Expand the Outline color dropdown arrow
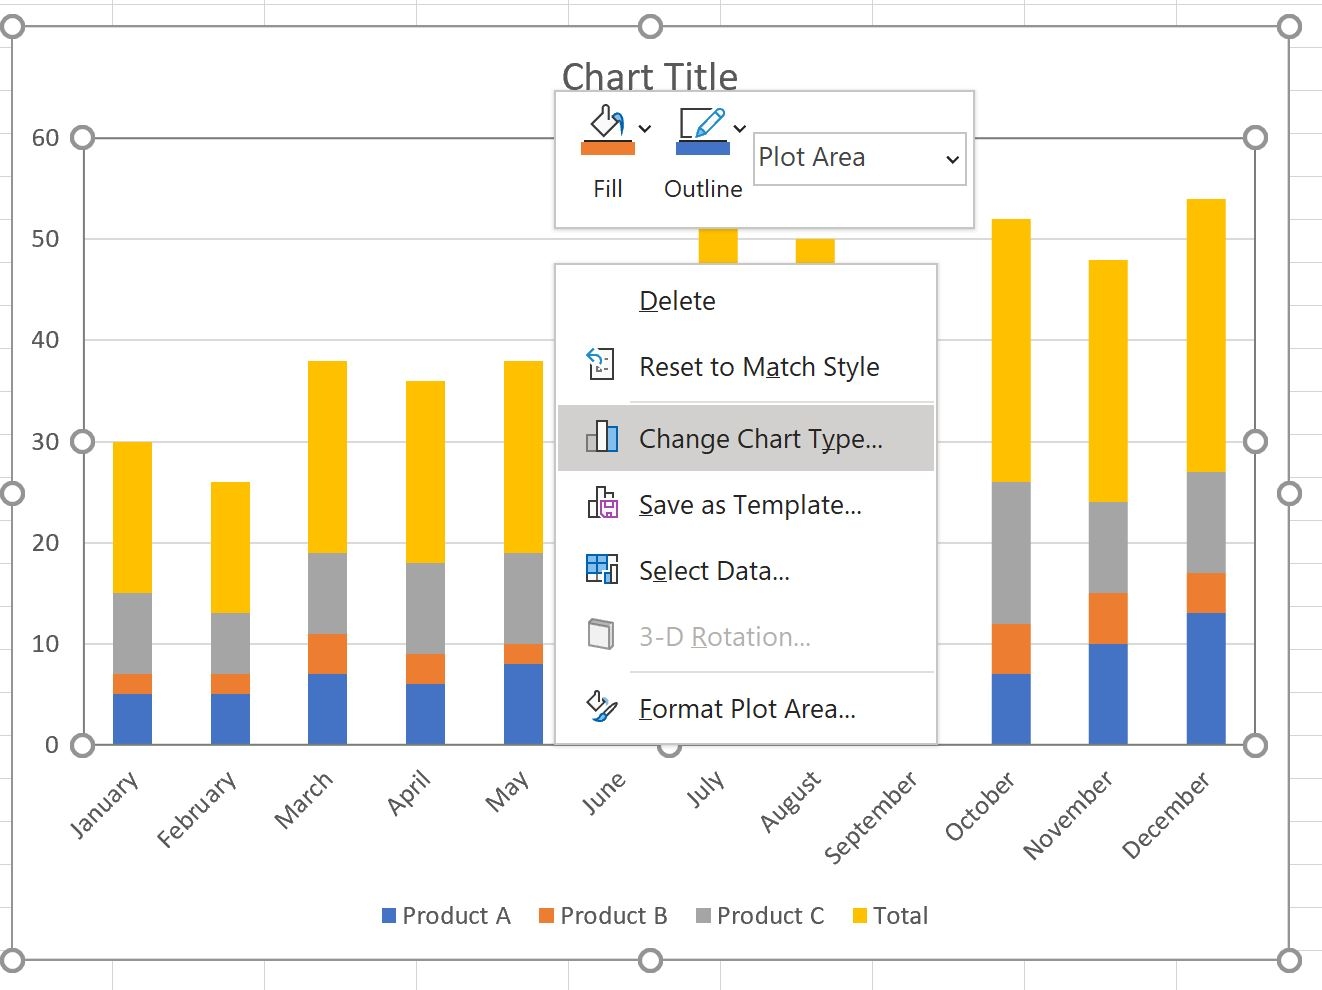The width and height of the screenshot is (1322, 990). tap(740, 129)
